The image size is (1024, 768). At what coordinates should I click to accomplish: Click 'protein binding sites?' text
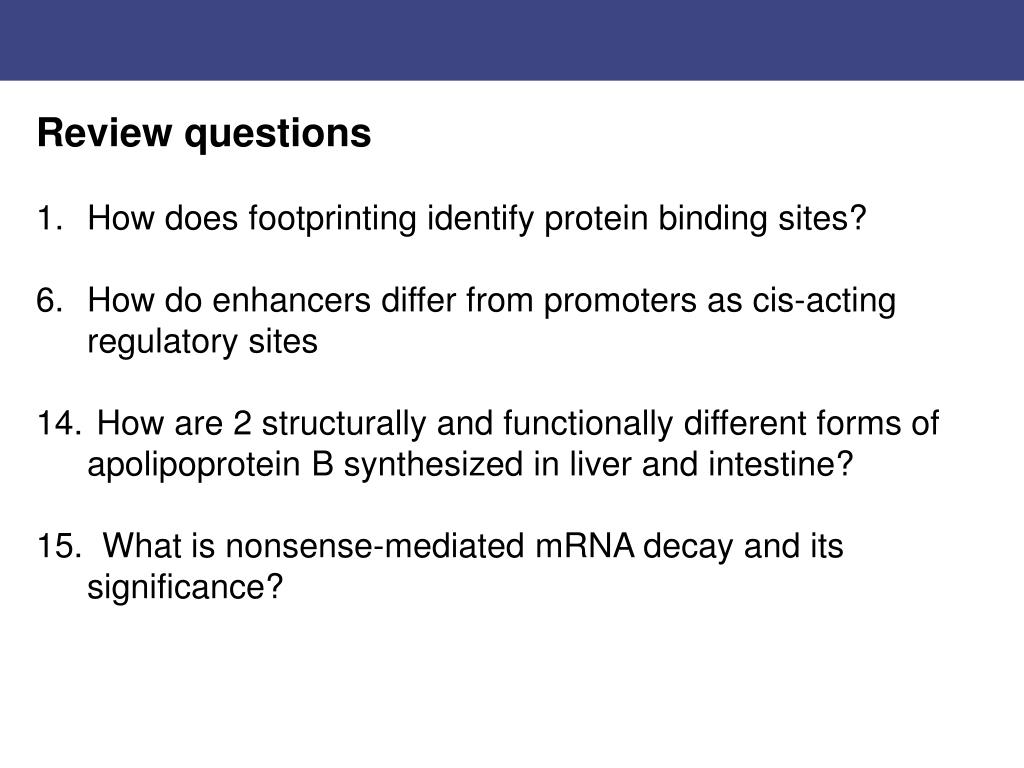click(x=705, y=219)
